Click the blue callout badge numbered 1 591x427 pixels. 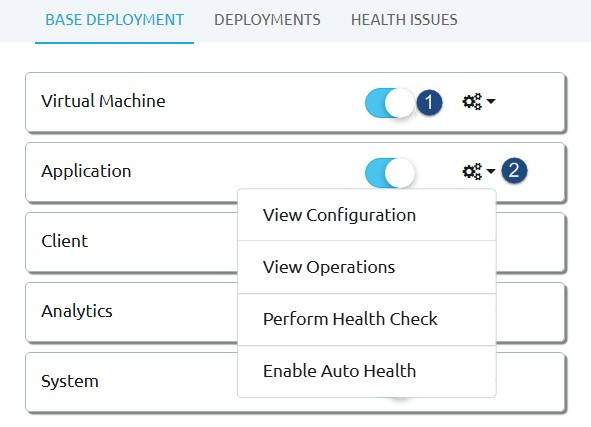coord(429,102)
